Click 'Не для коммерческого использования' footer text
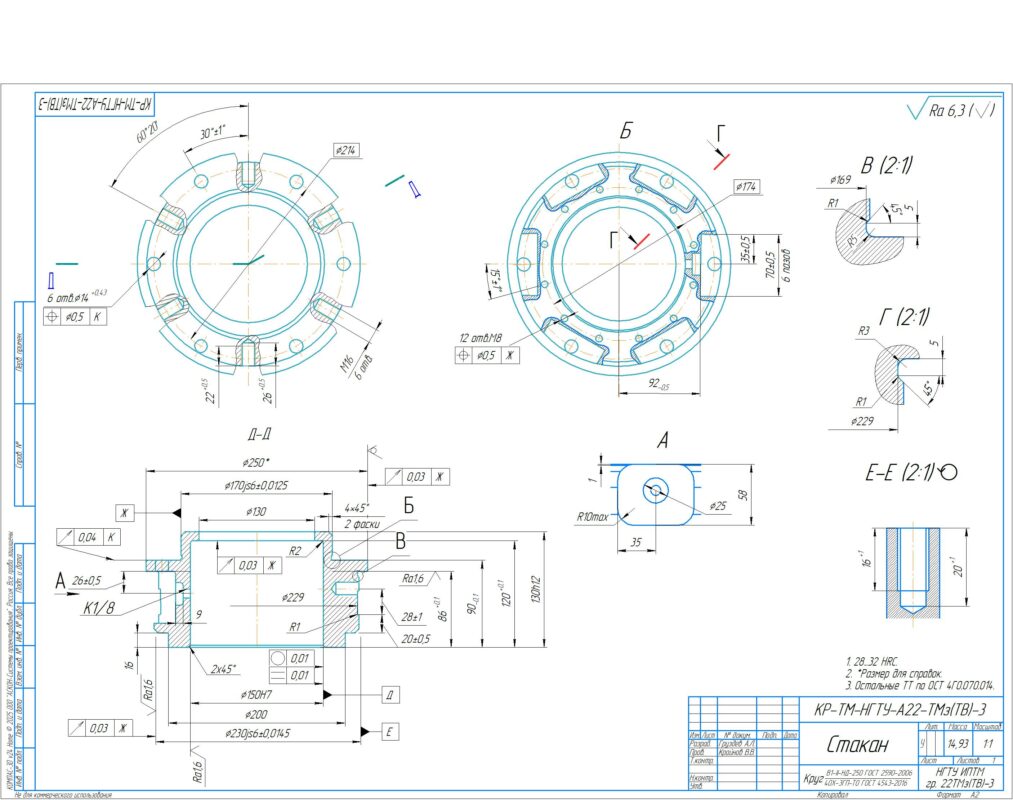Viewport: 1013px width, 800px height. pos(63,795)
